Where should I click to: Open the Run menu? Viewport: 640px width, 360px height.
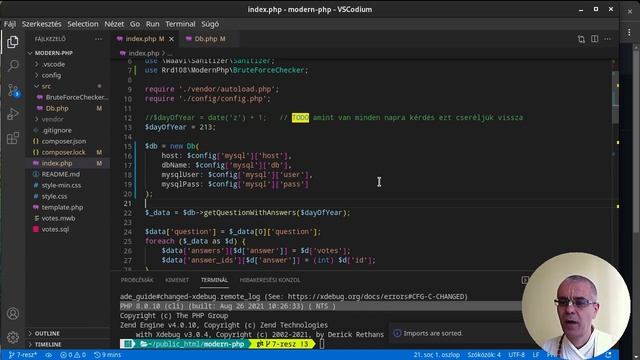pos(153,24)
